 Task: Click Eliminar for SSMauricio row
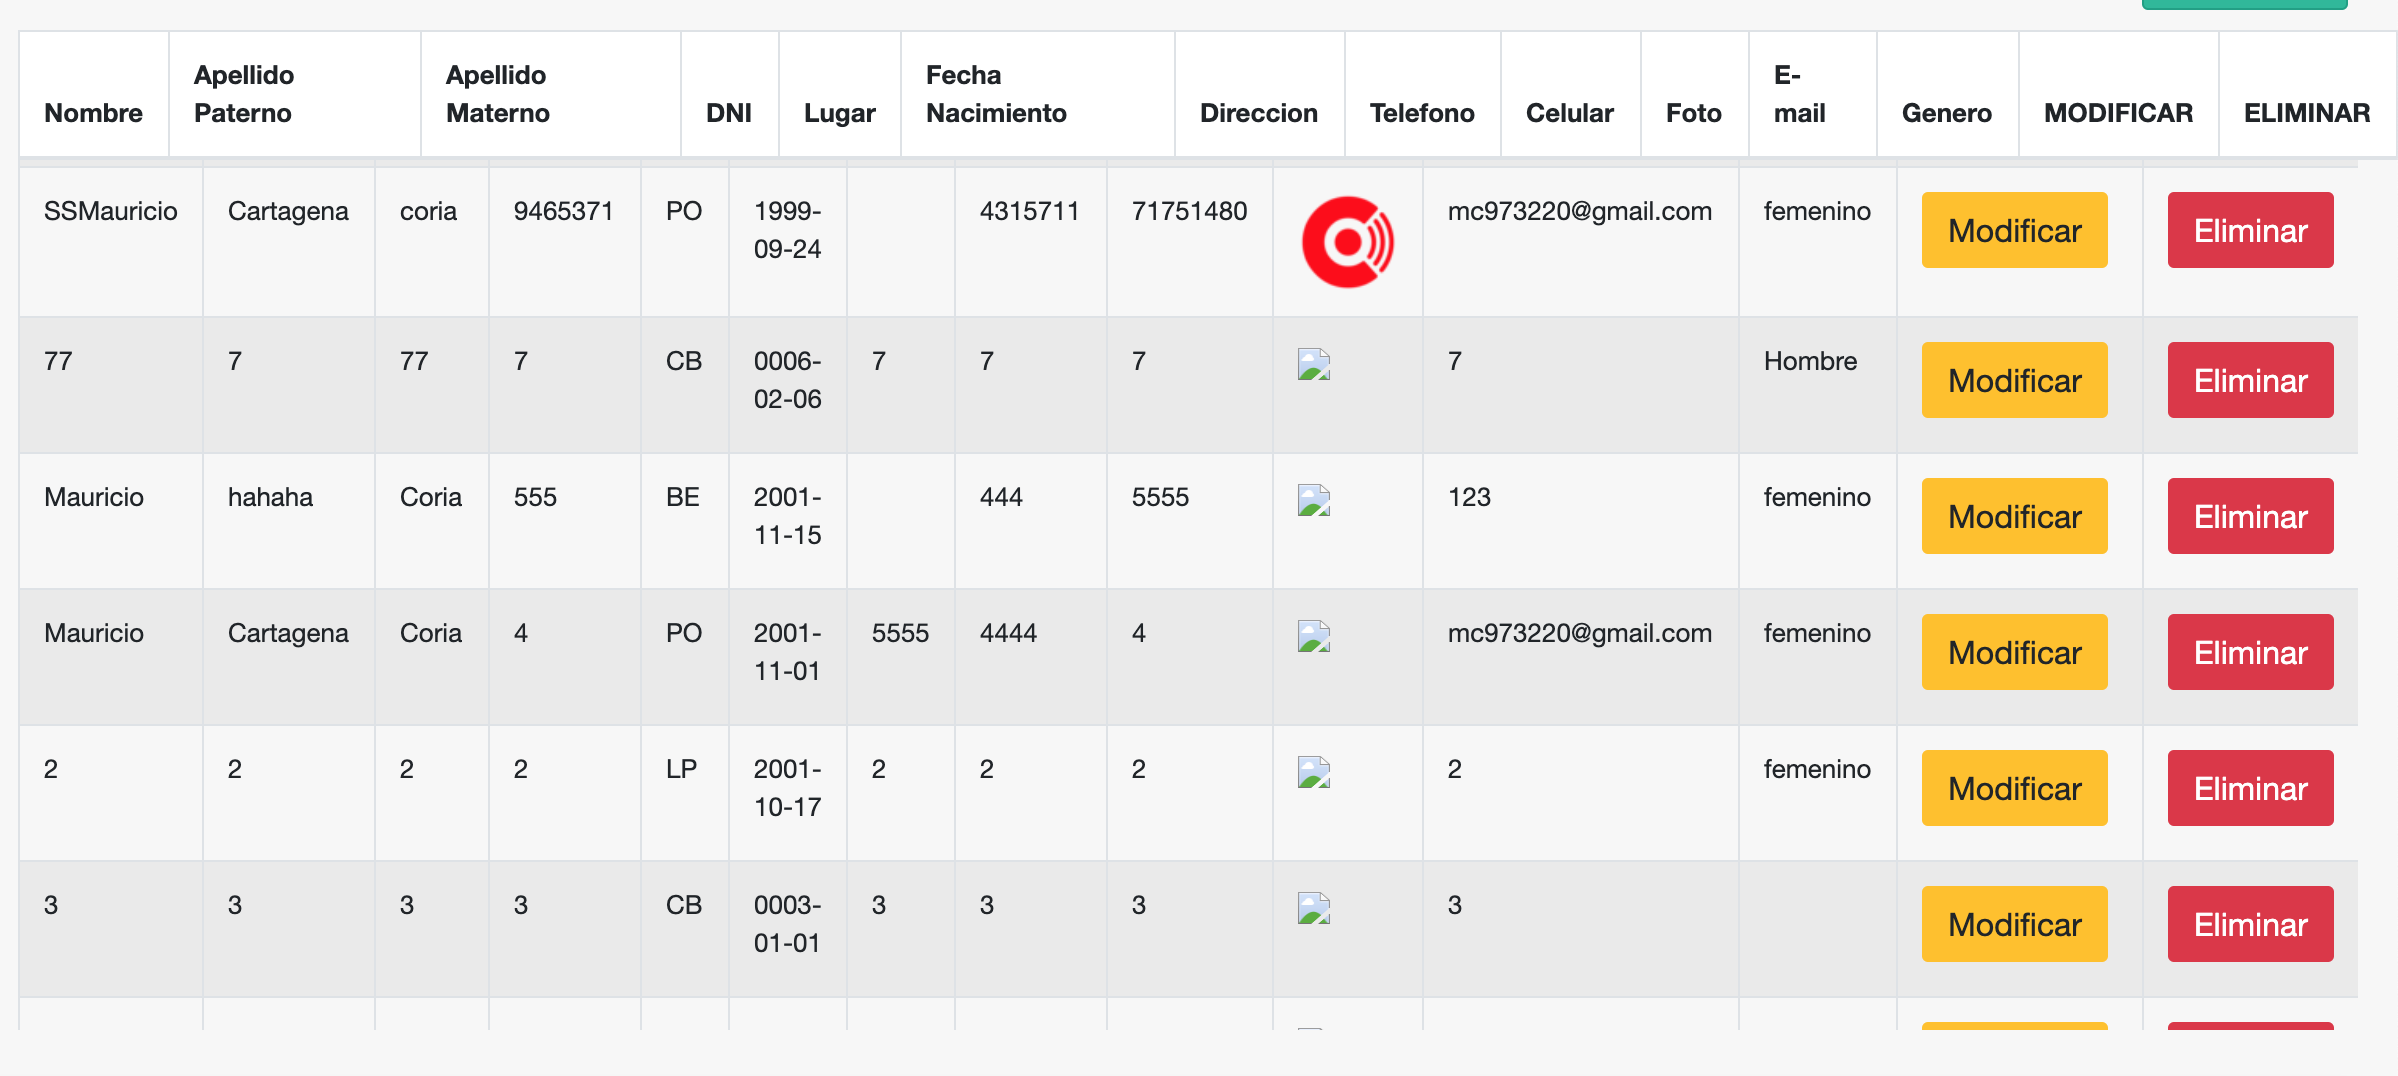point(2250,230)
